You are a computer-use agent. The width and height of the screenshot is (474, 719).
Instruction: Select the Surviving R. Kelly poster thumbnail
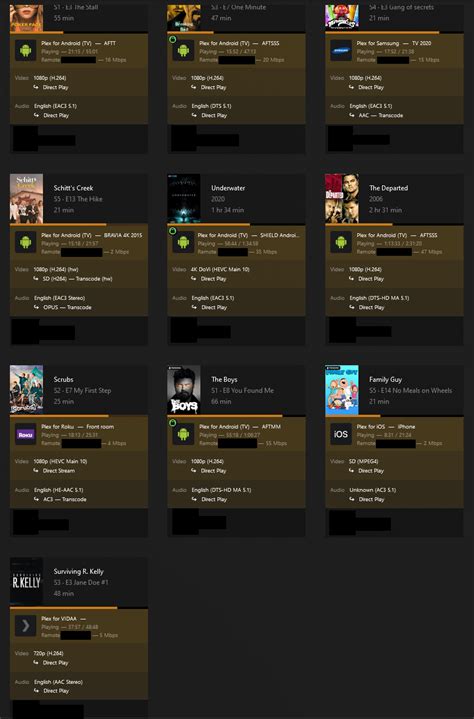coord(27,581)
